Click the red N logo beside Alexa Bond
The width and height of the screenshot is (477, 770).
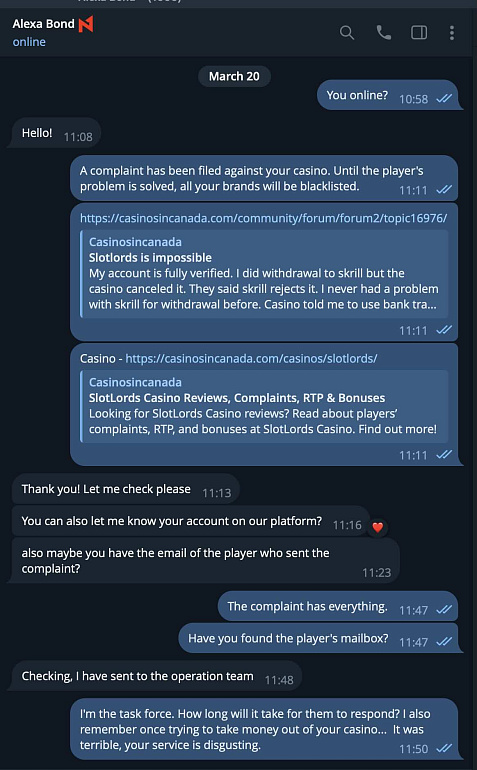pos(86,24)
